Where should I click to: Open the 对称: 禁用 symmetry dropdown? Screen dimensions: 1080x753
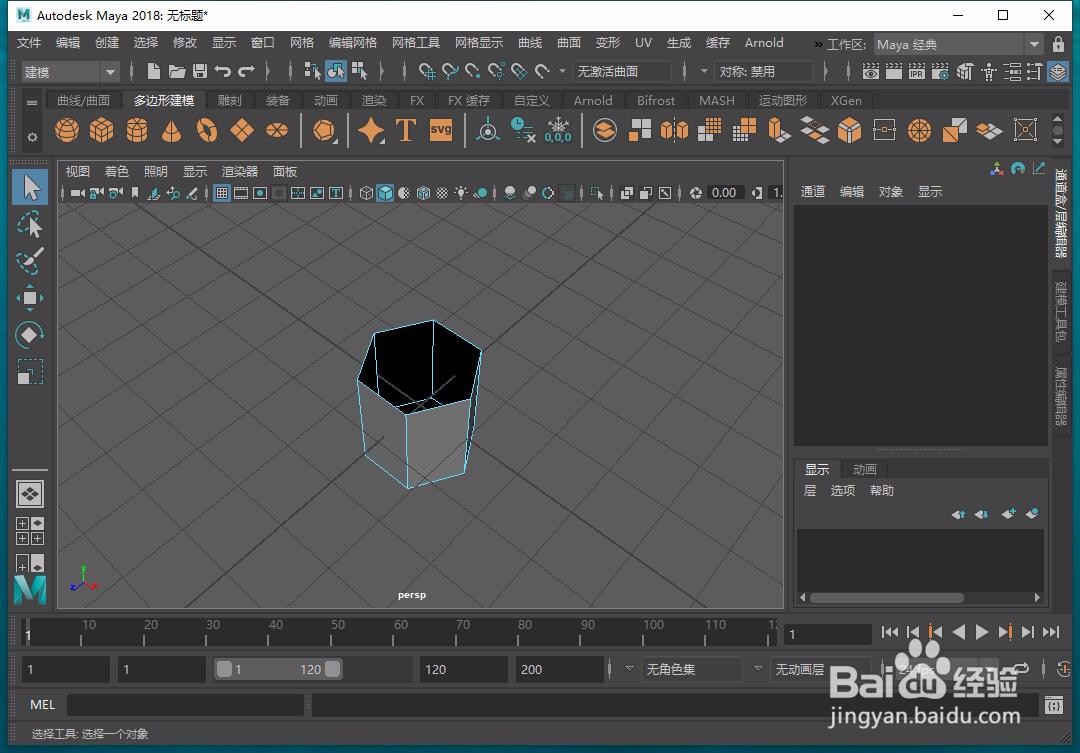[x=764, y=72]
